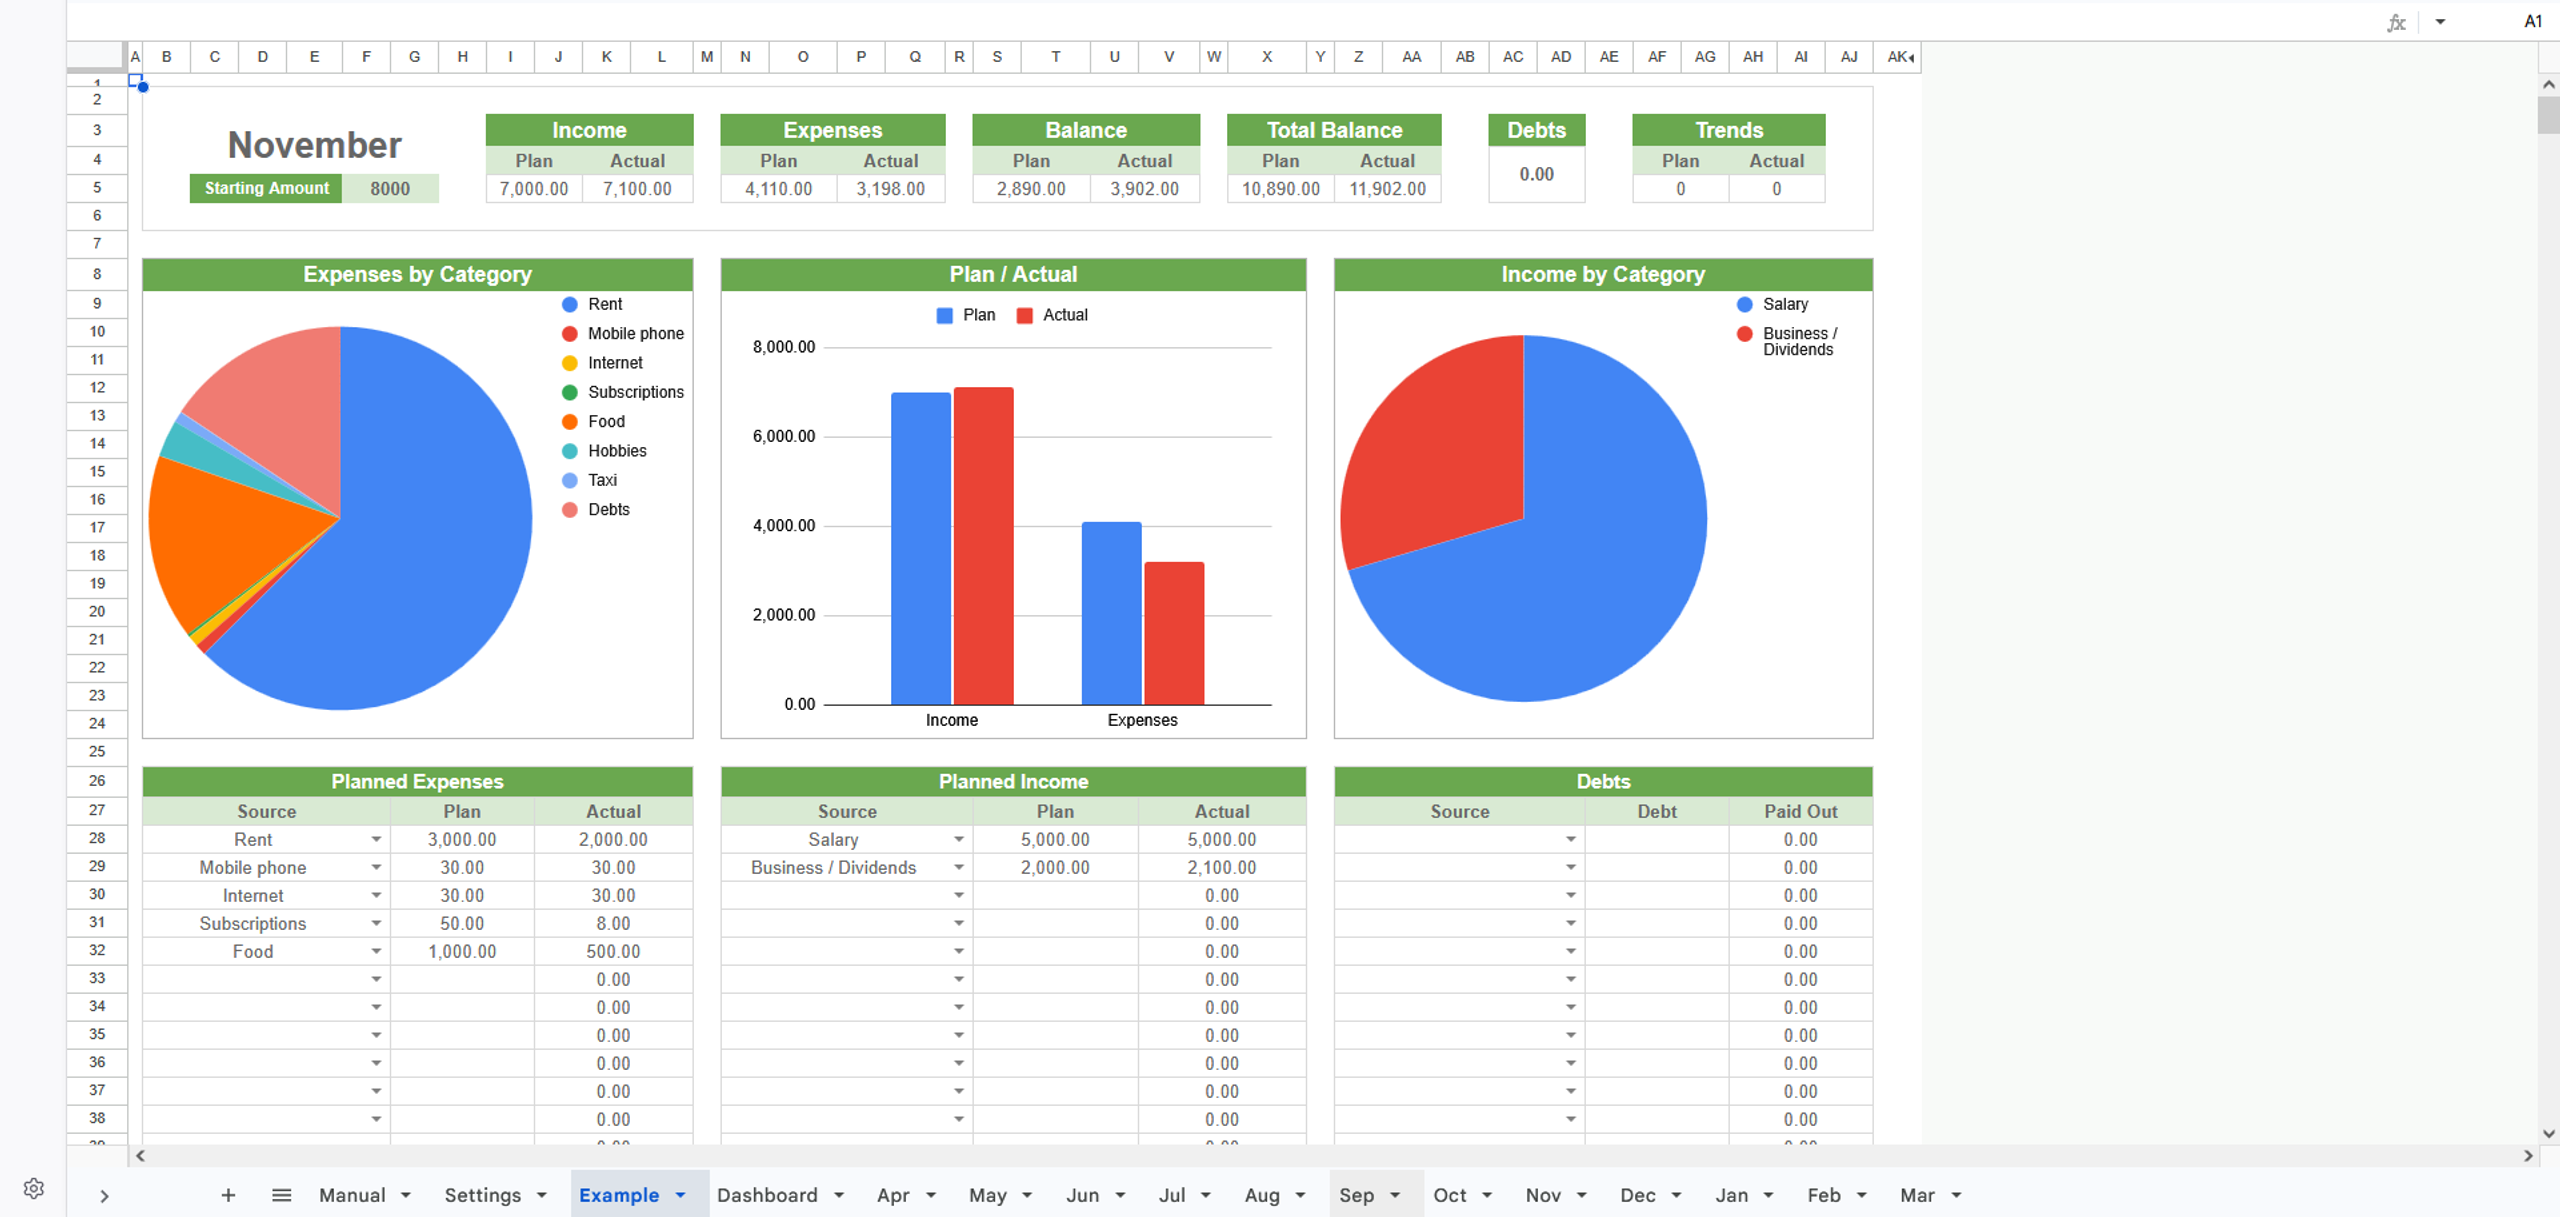
Task: Click the horizontal scrollbar right arrow
Action: pos(2529,1155)
